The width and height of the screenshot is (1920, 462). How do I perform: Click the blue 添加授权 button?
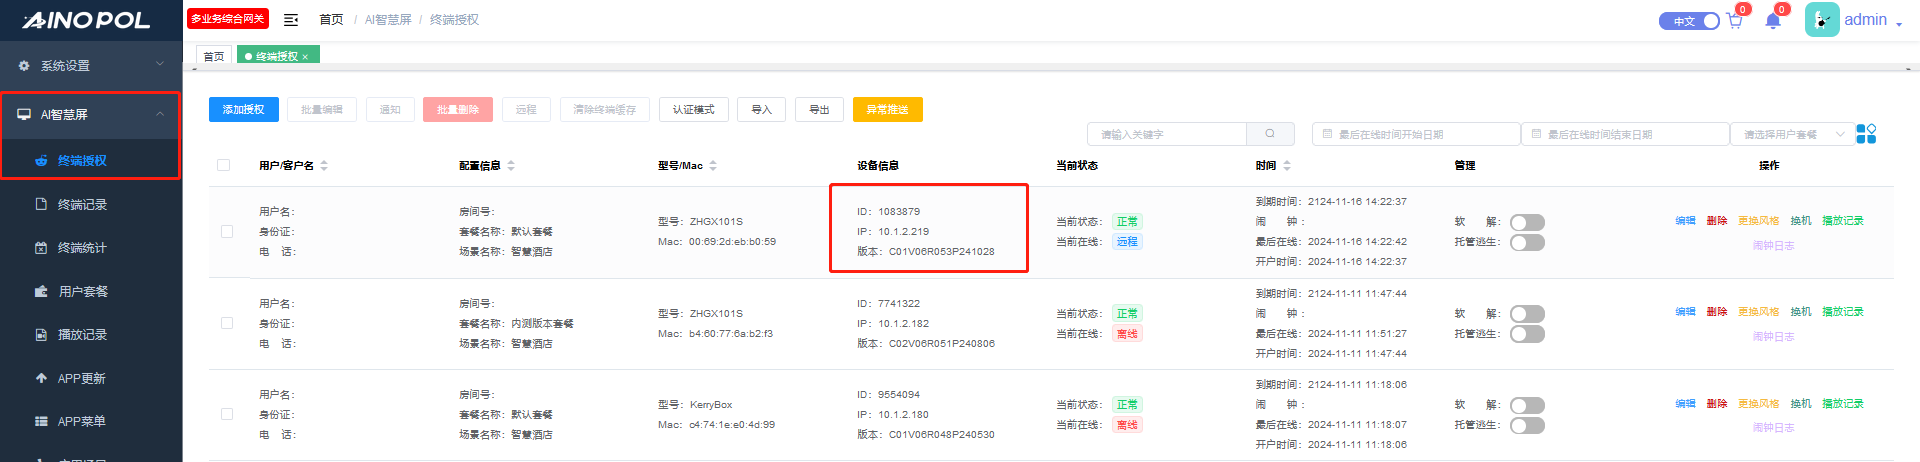(243, 110)
